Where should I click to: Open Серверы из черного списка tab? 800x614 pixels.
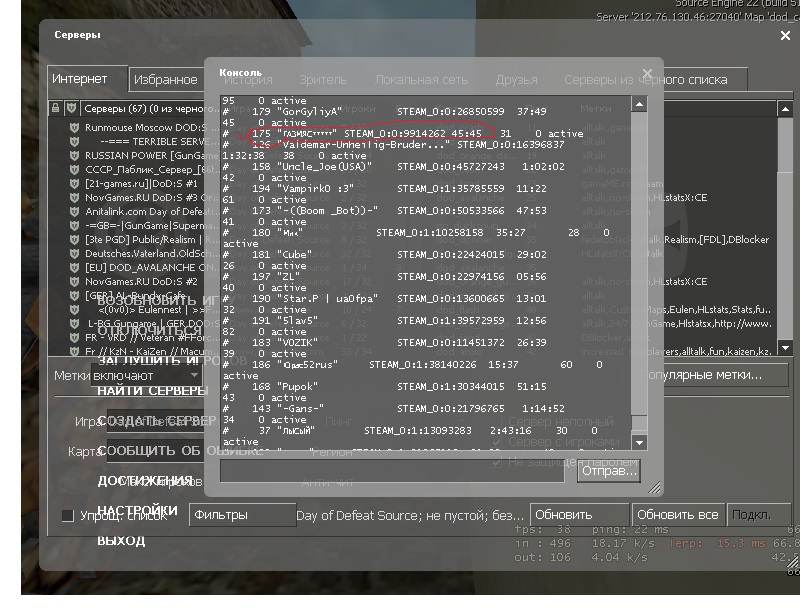pyautogui.click(x=644, y=80)
